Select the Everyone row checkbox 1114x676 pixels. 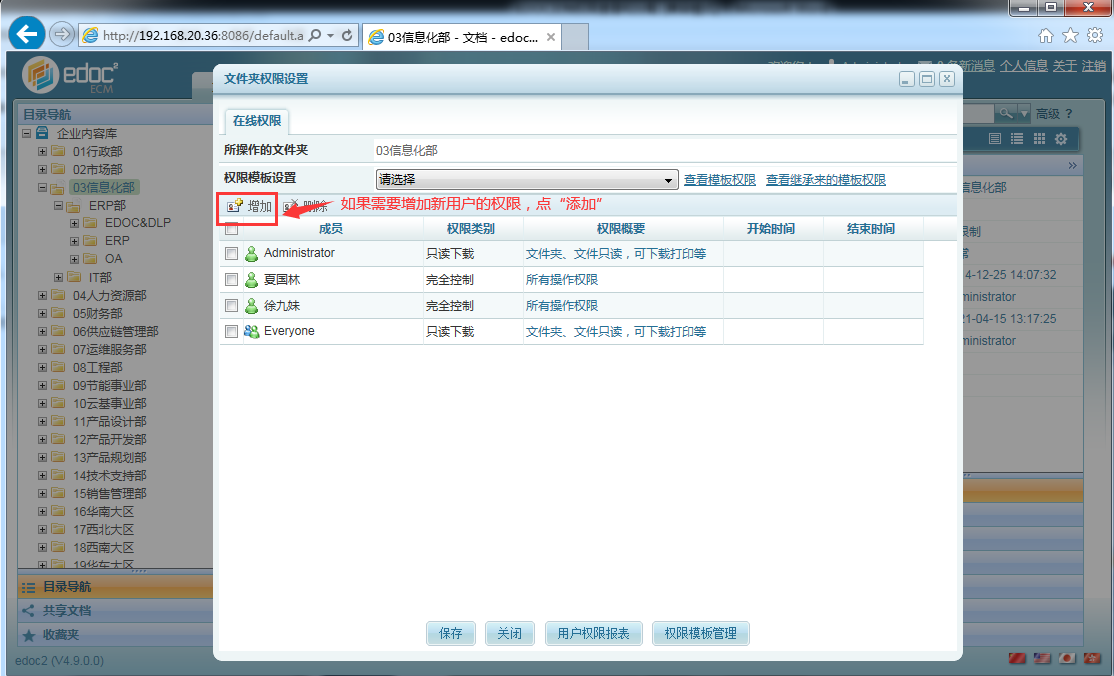point(232,332)
